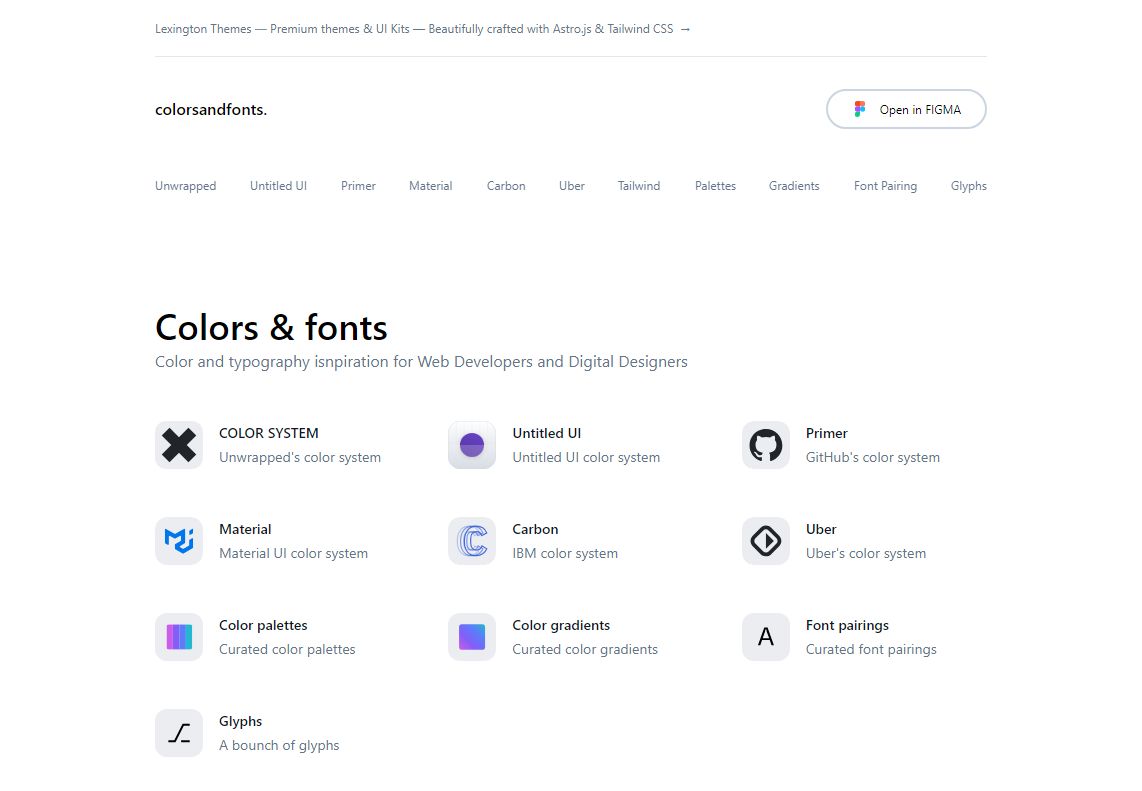Image resolution: width=1142 pixels, height=791 pixels.
Task: Click the purple Color gradients square icon
Action: (x=472, y=637)
